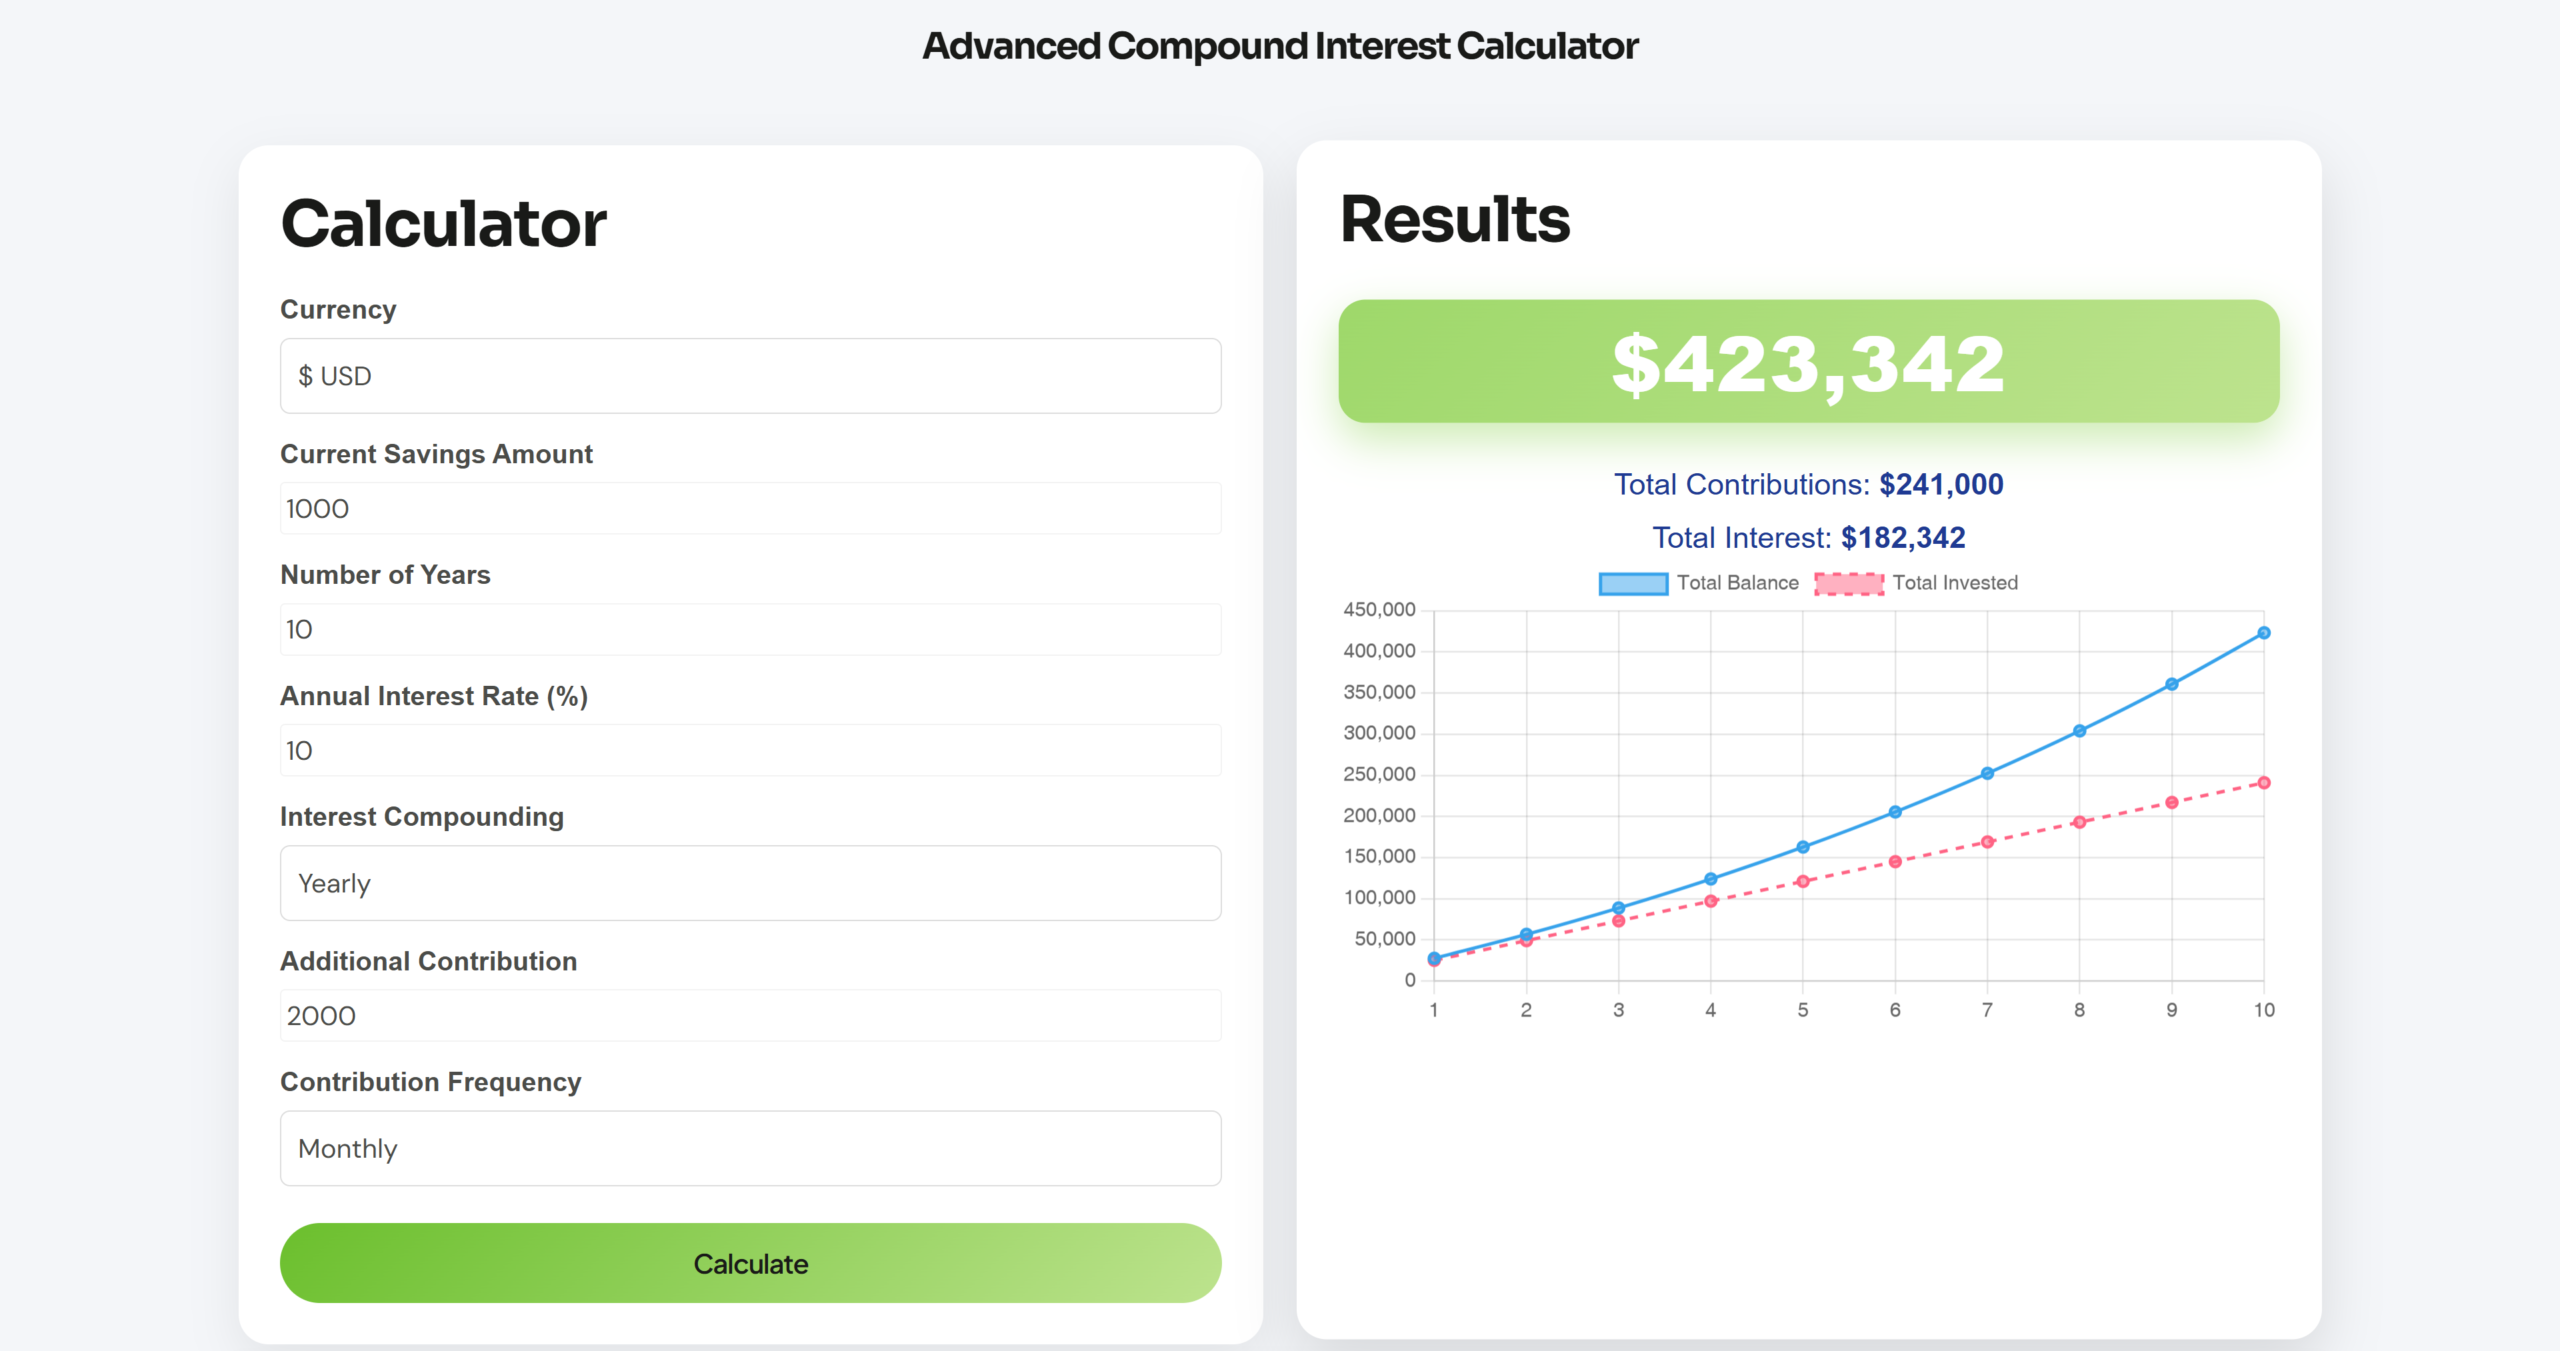This screenshot has width=2560, height=1351.
Task: Click the Annual Interest Rate field
Action: point(750,751)
